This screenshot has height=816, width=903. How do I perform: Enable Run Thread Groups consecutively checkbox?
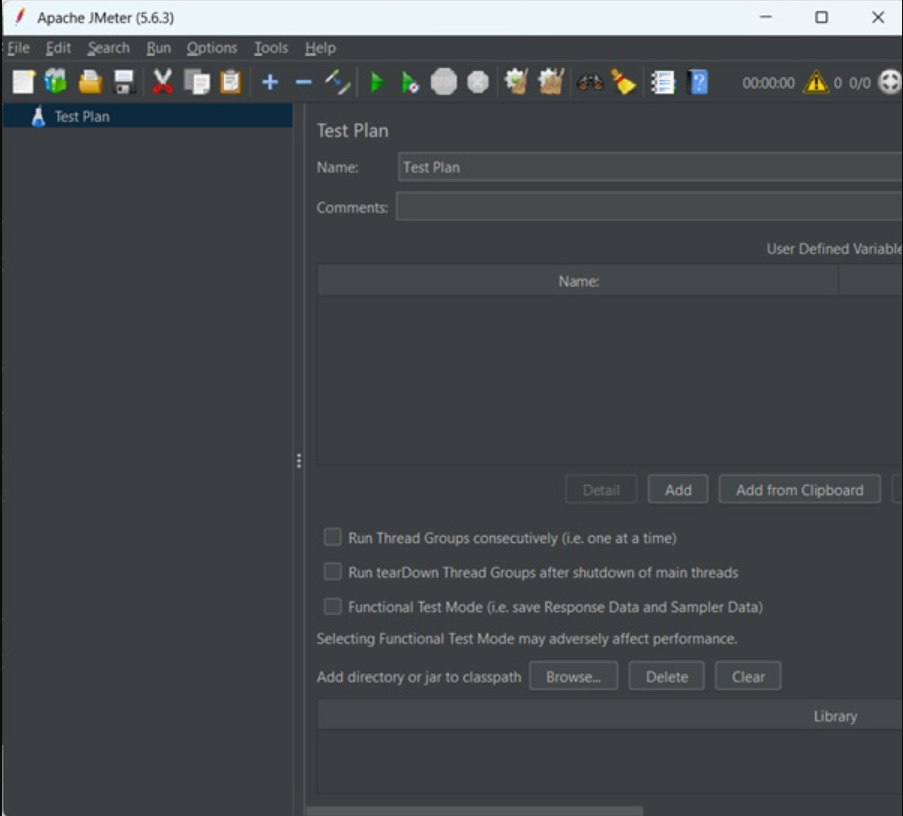(332, 537)
